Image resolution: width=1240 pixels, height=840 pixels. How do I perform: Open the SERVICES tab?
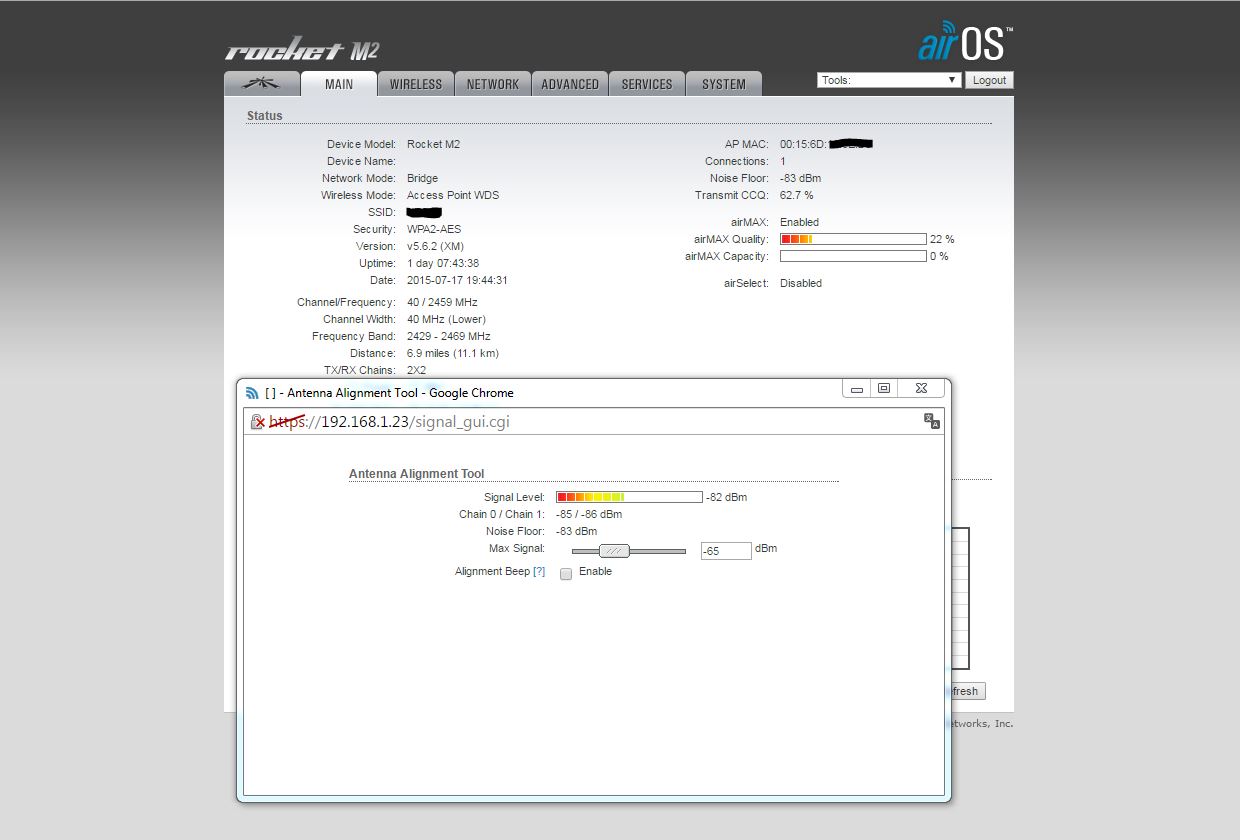point(647,84)
